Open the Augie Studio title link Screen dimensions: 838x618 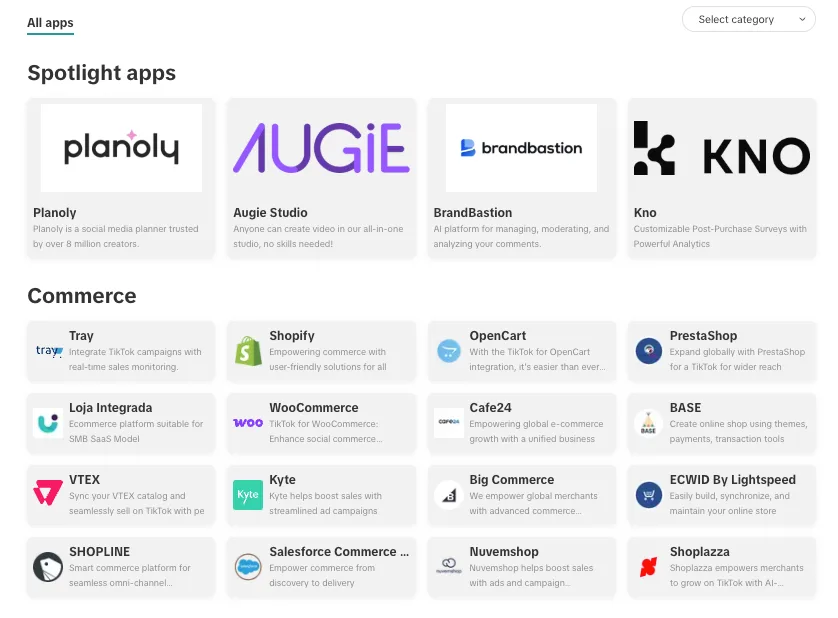pyautogui.click(x=270, y=213)
